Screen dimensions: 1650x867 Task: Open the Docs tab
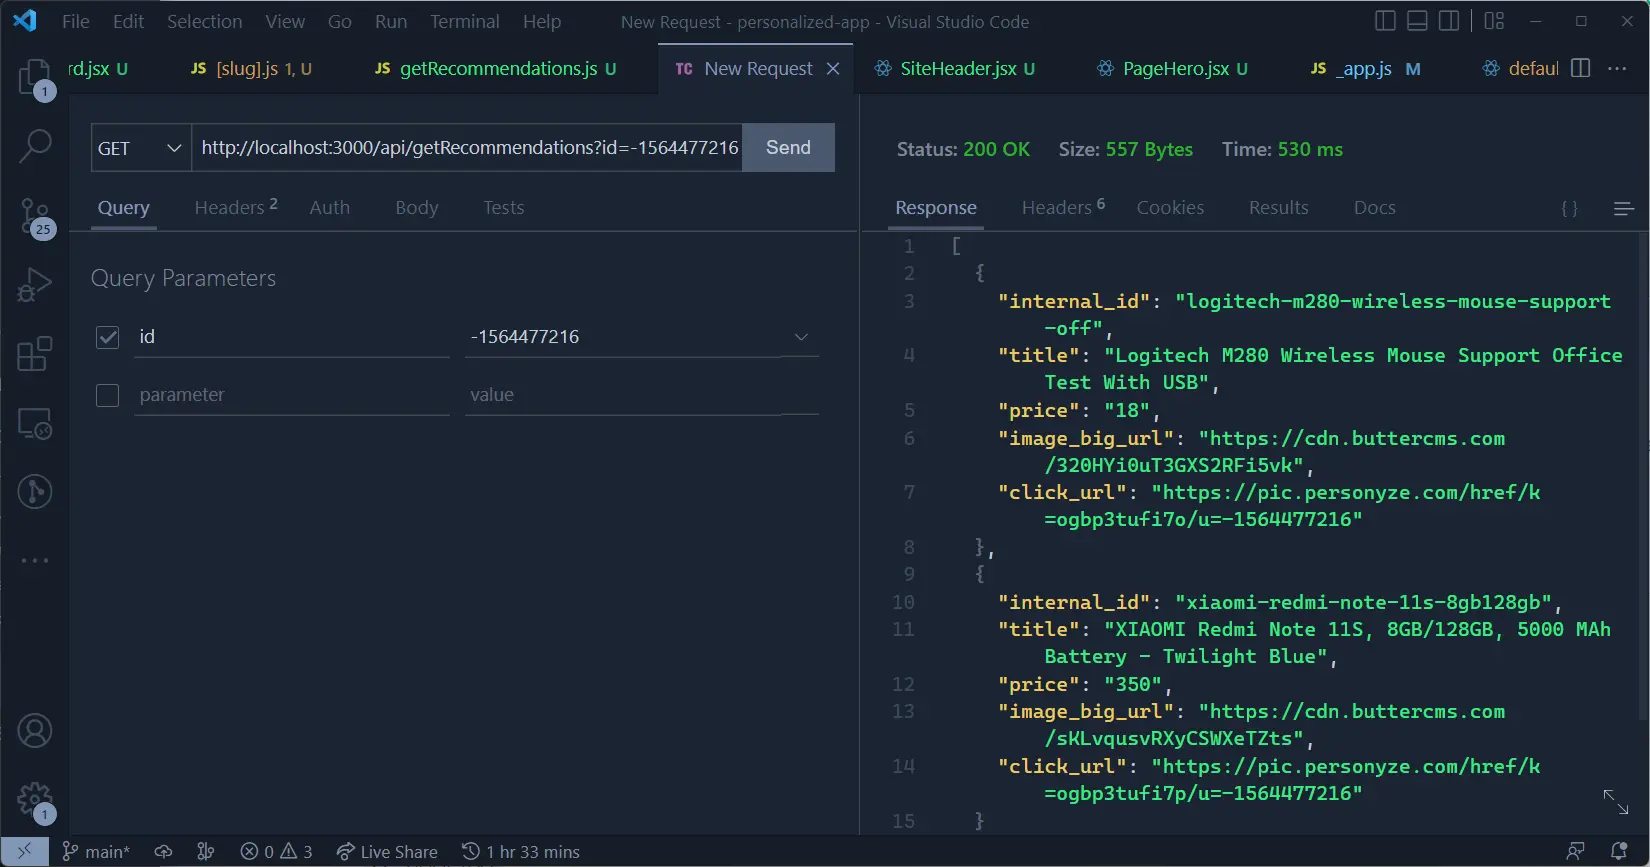tap(1375, 207)
